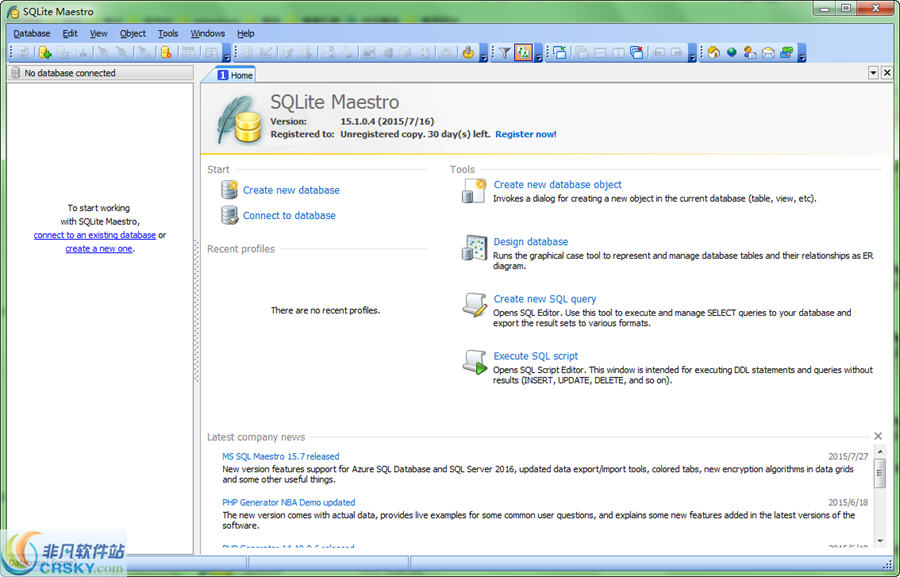Expand the overflow arrow after filter toolbar
Screen dimensions: 900x577
(x=538, y=54)
